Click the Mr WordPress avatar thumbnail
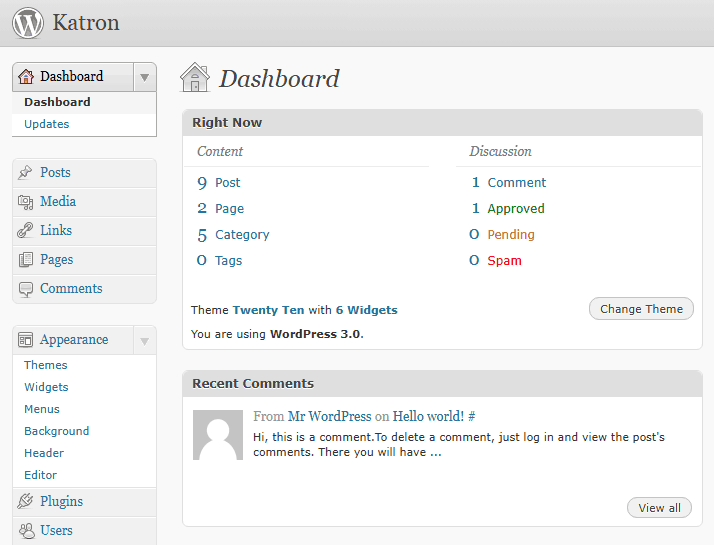 (x=218, y=435)
